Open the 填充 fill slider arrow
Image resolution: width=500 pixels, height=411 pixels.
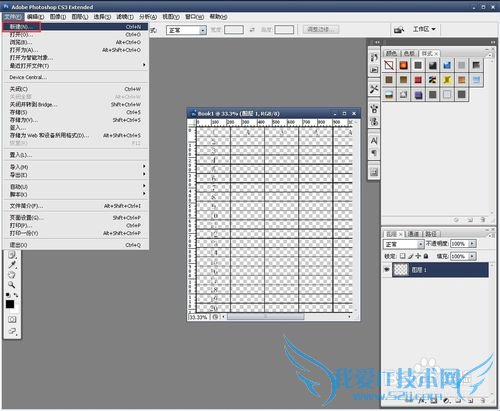pyautogui.click(x=472, y=256)
